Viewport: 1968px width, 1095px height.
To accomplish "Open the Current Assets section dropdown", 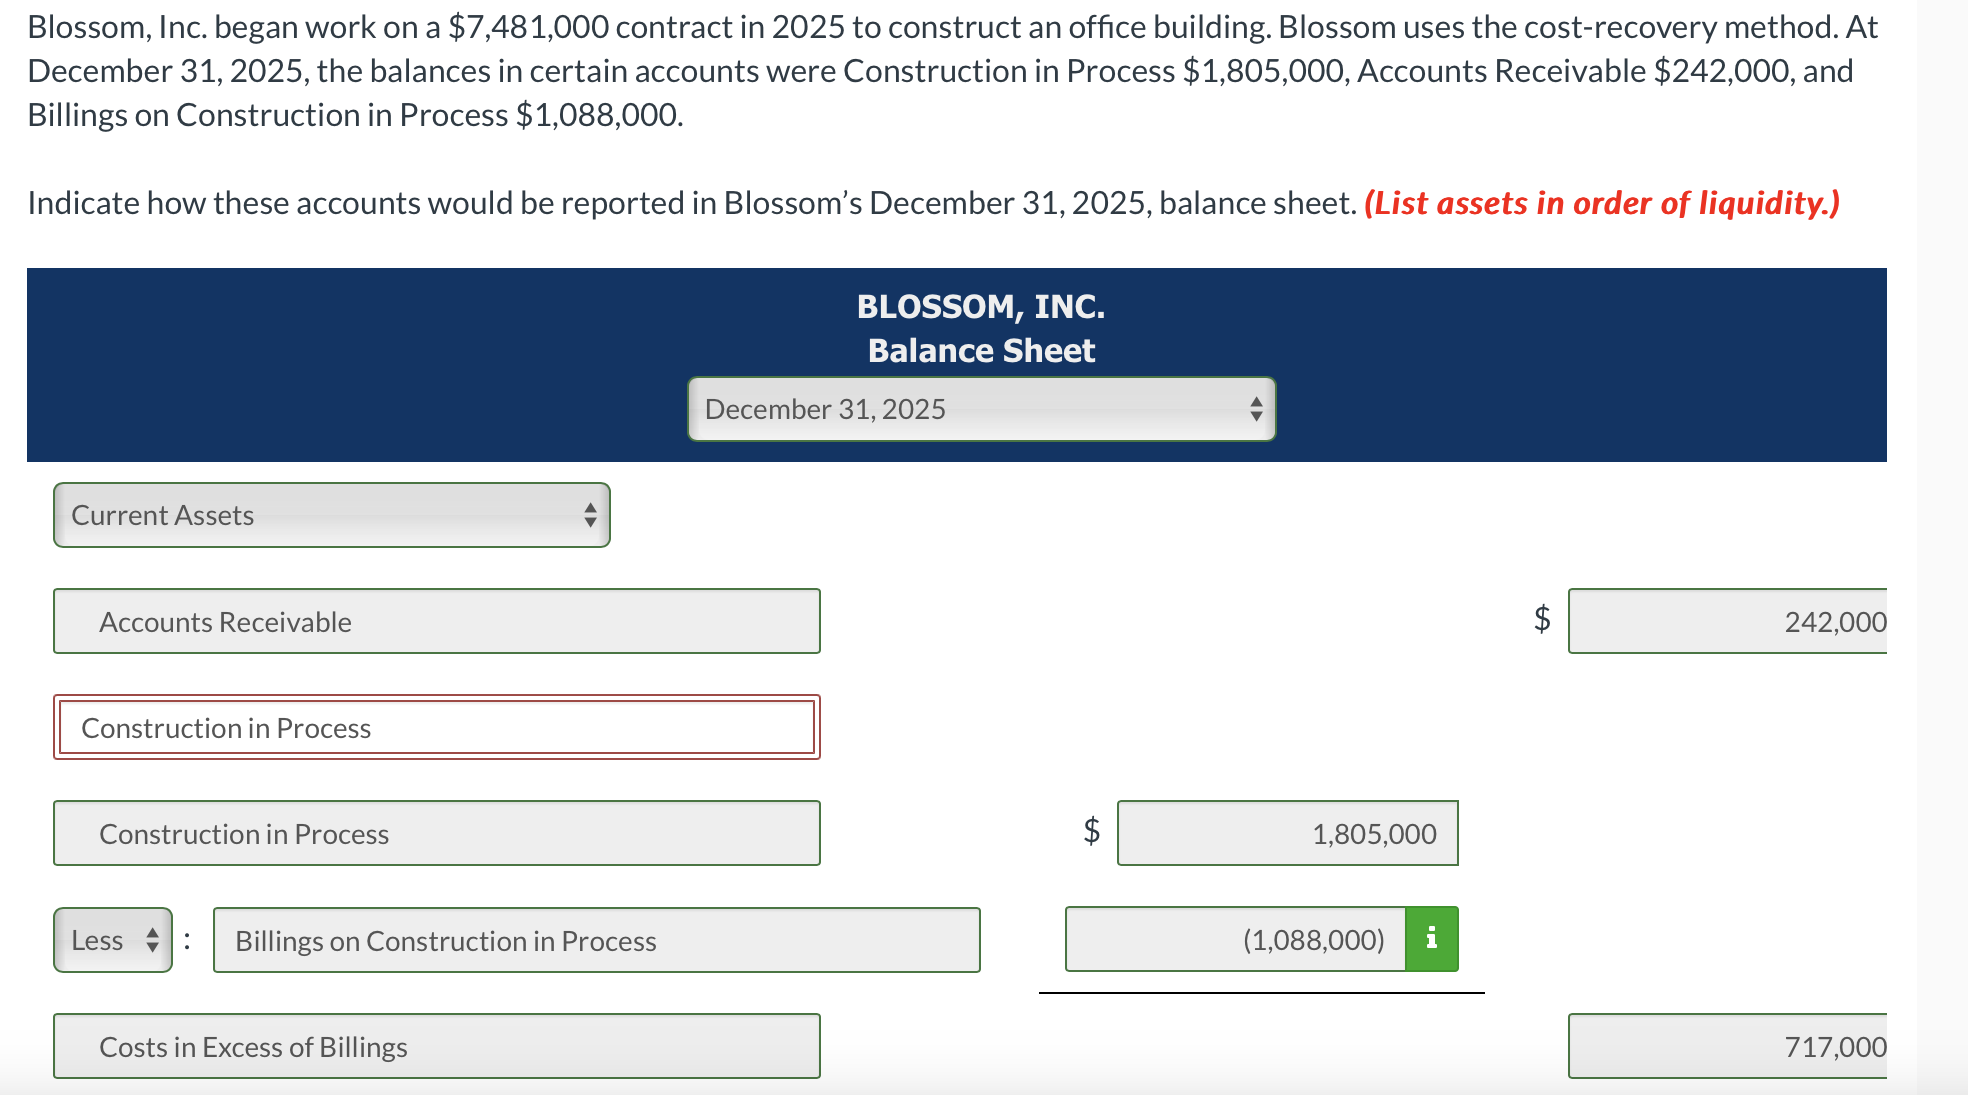I will [330, 515].
